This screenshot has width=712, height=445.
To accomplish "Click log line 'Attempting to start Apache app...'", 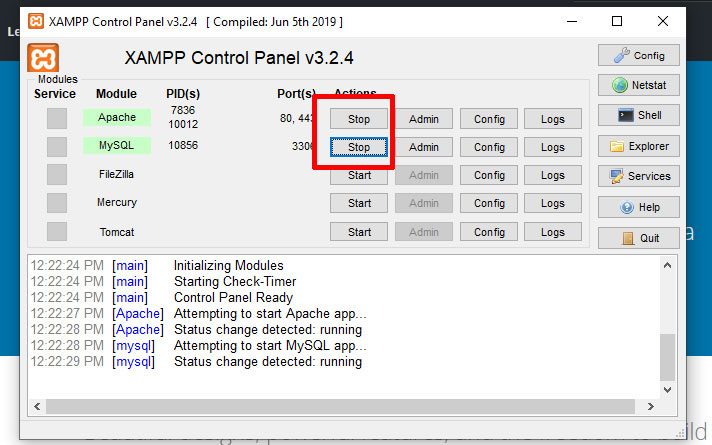I will 270,314.
